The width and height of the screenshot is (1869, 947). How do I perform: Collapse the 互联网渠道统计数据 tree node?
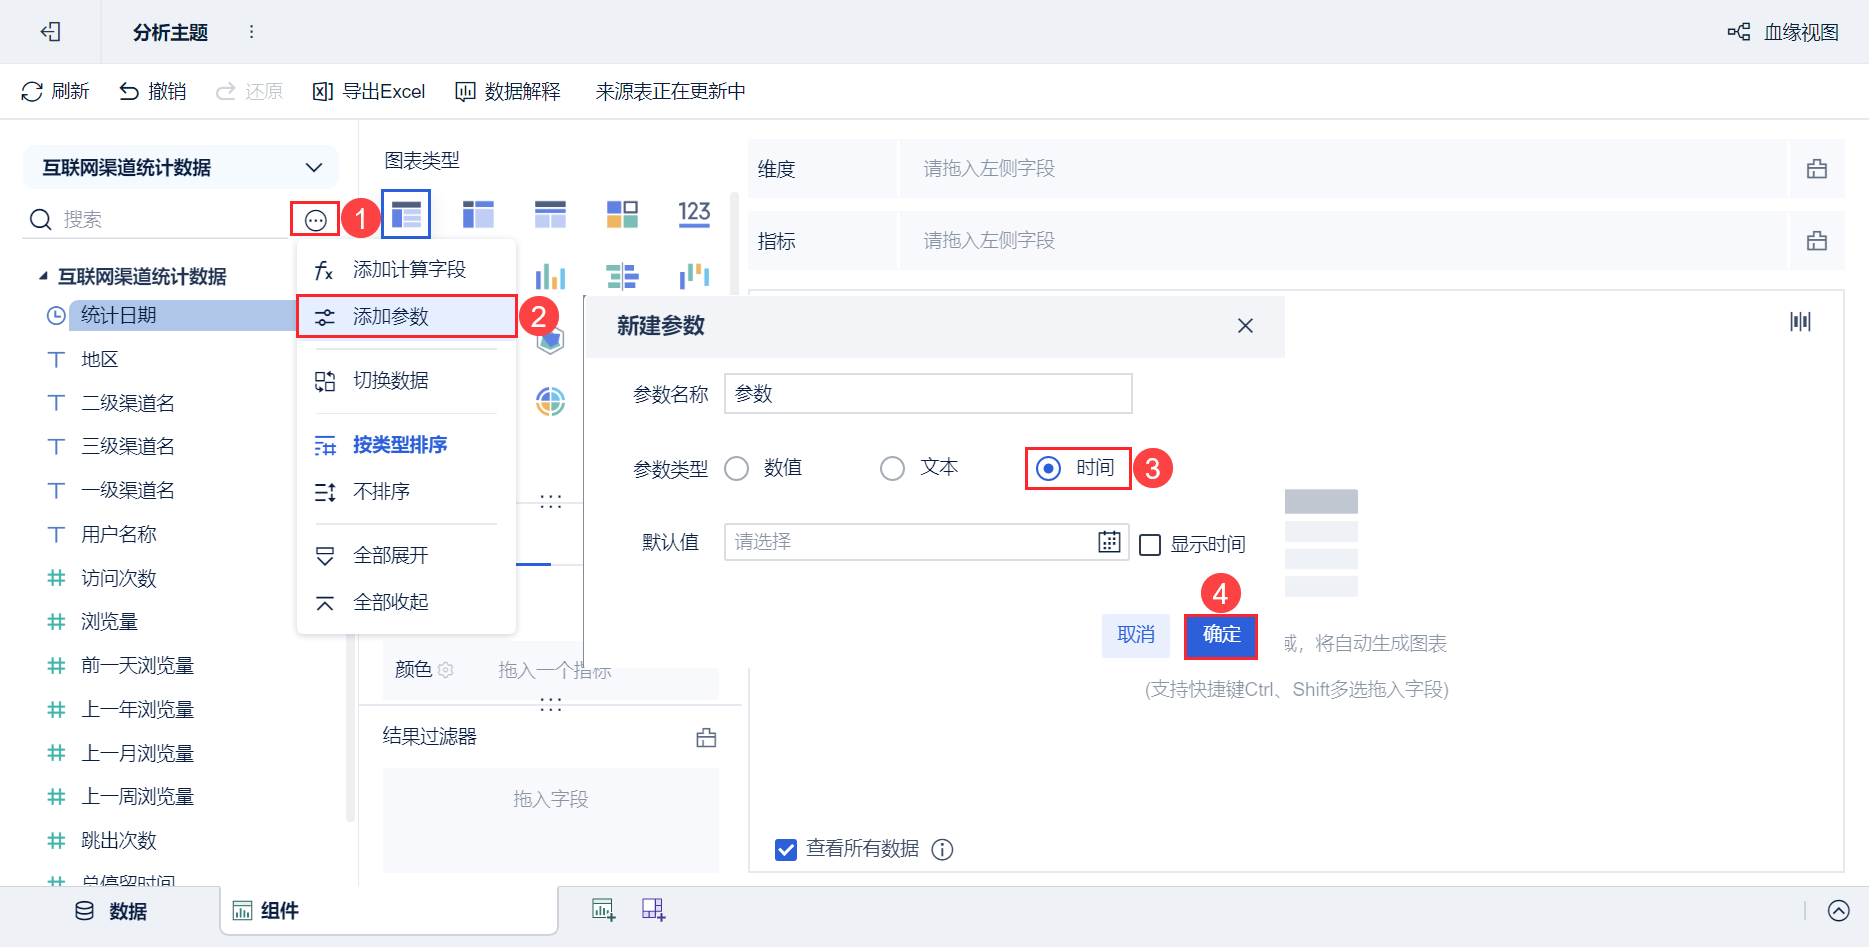pyautogui.click(x=43, y=276)
